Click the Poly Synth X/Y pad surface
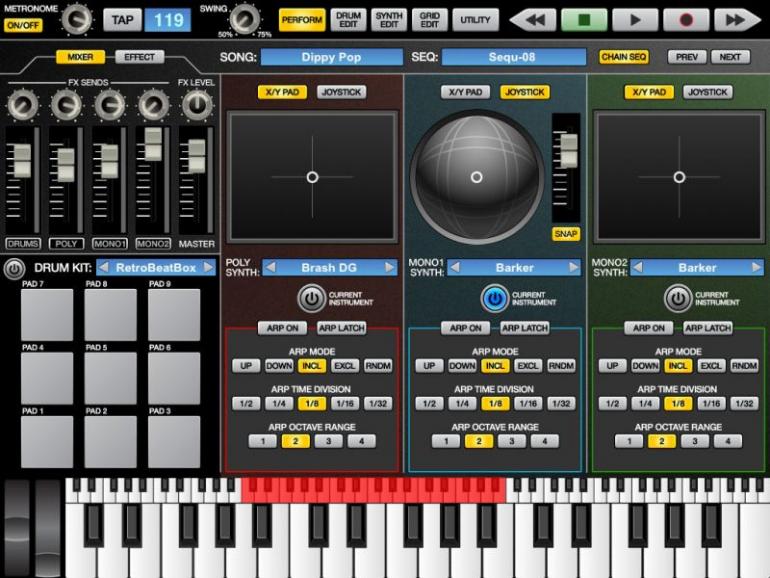This screenshot has width=770, height=578. coord(312,177)
